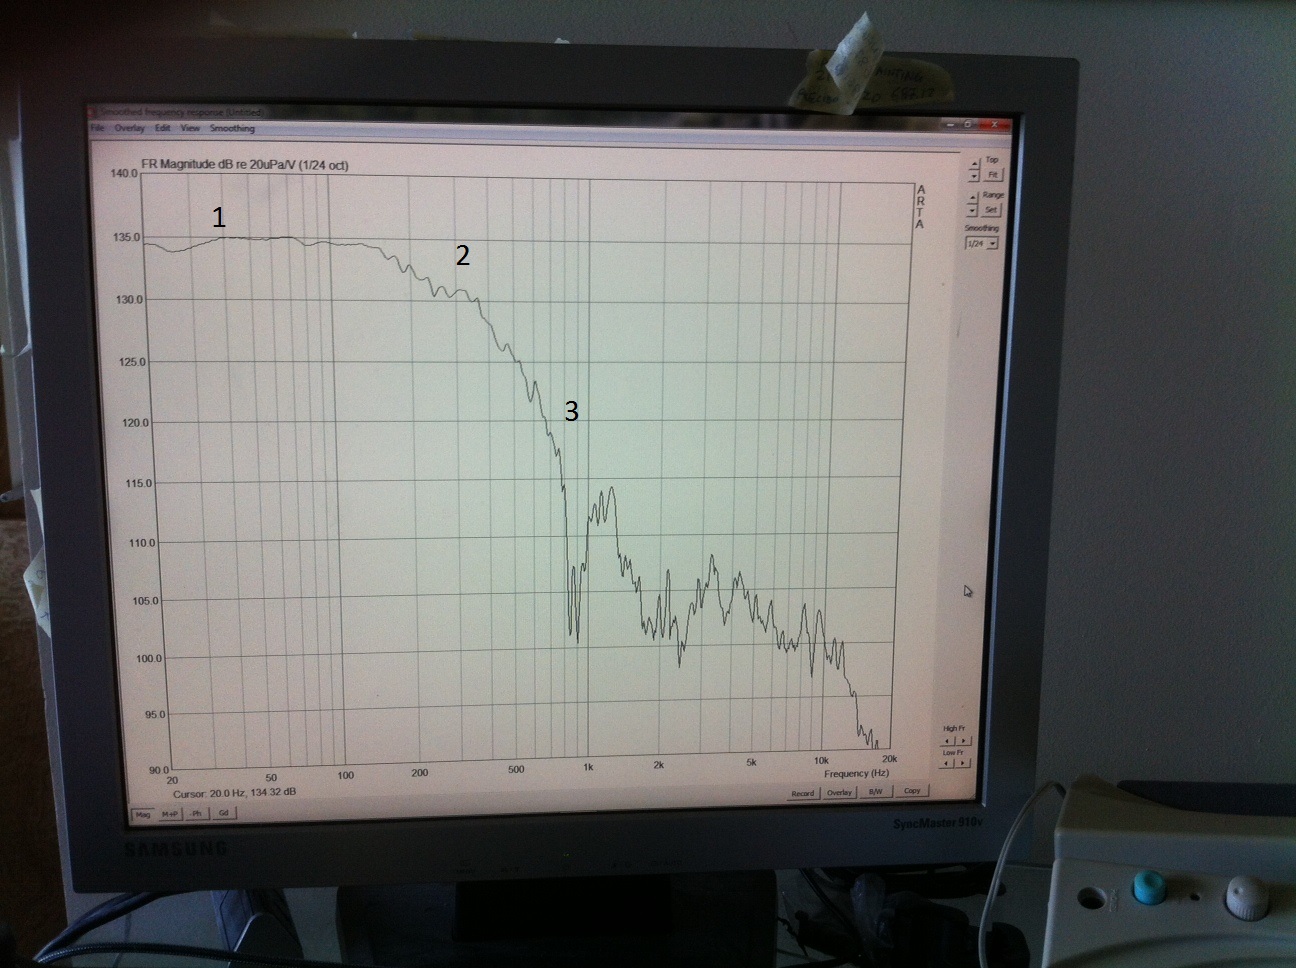Increase the Range with up arrow
1296x968 pixels.
point(972,198)
